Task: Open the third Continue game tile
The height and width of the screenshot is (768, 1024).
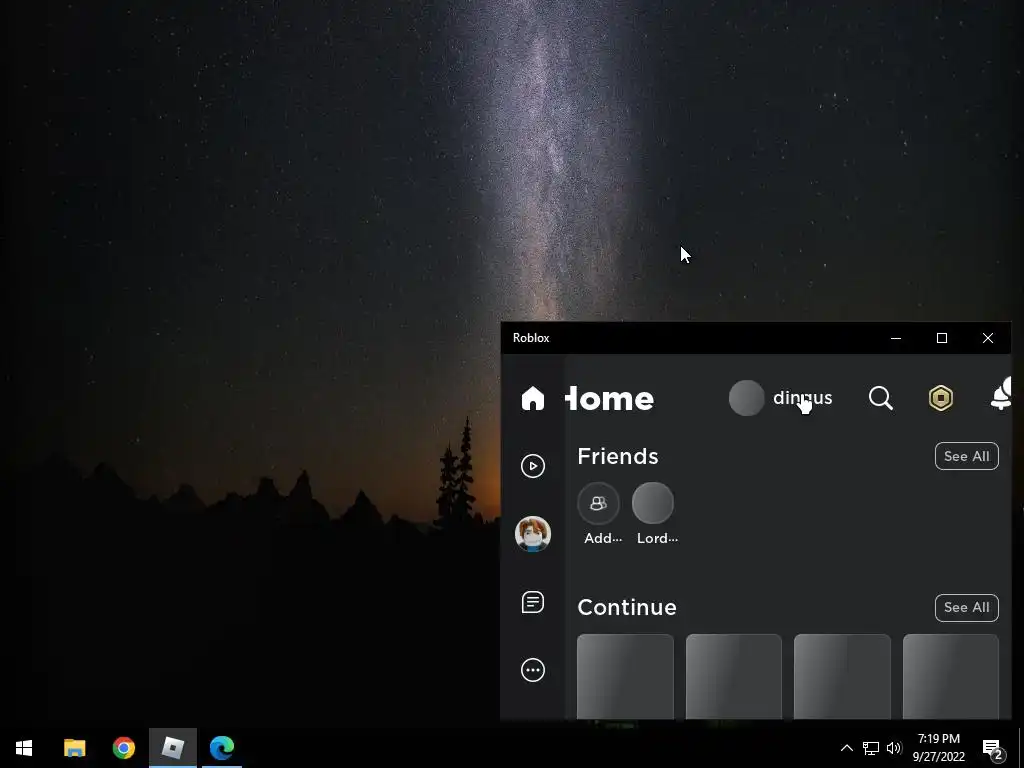Action: [842, 677]
